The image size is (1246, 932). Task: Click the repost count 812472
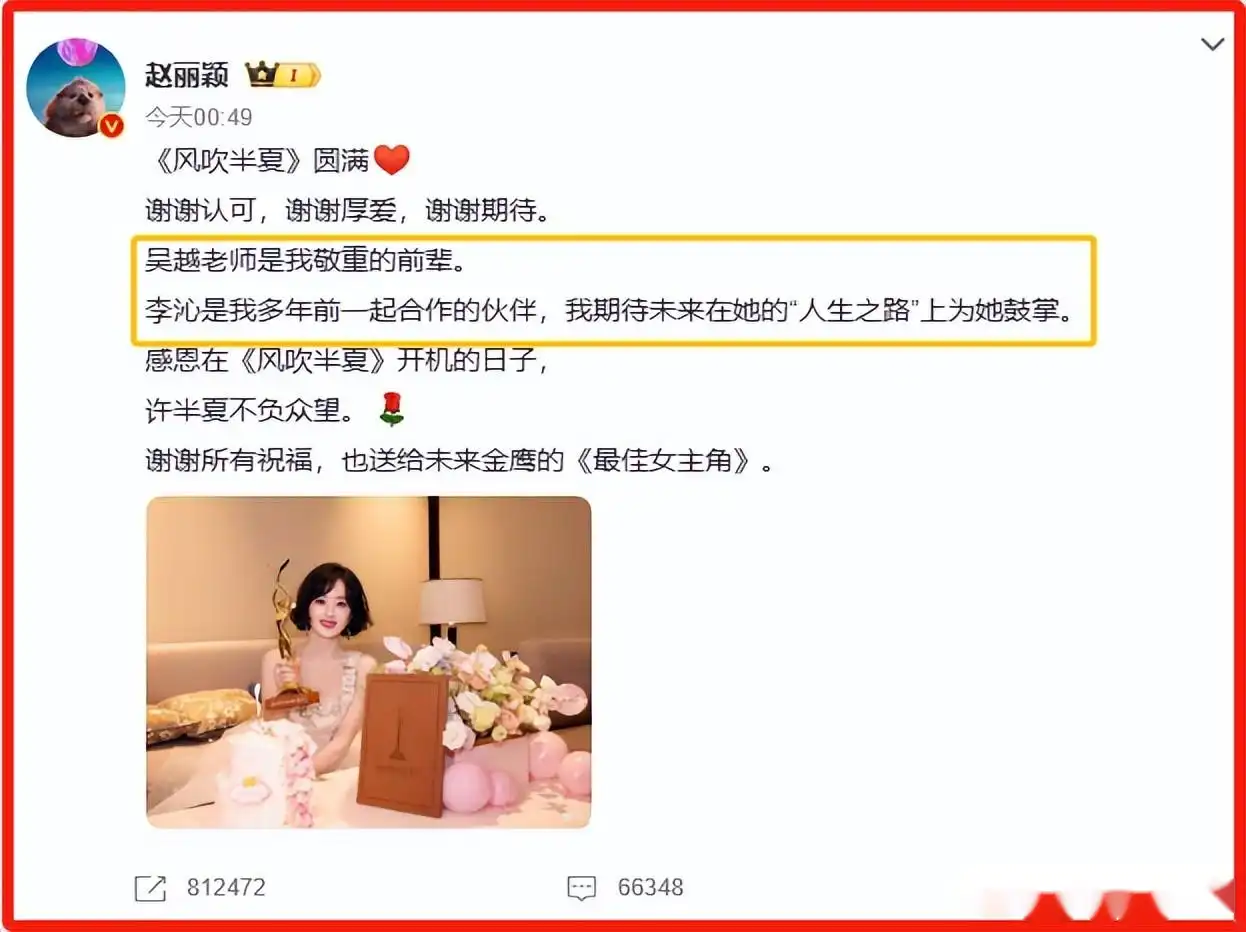click(x=226, y=887)
